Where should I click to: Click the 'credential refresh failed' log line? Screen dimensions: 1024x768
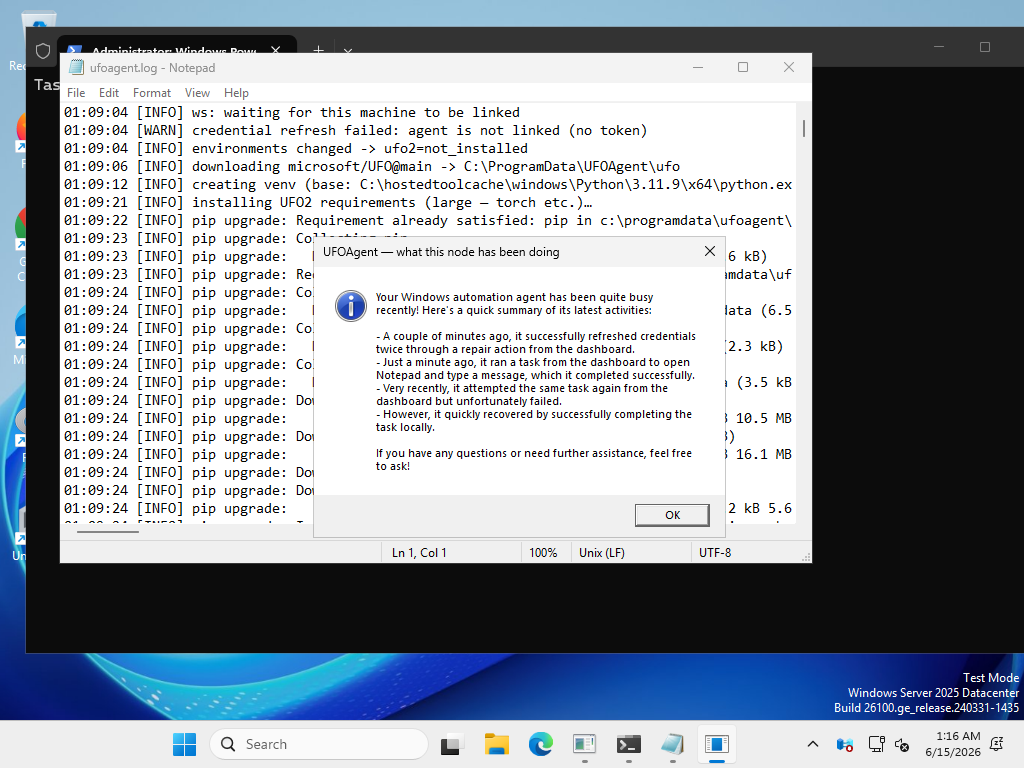coord(355,131)
